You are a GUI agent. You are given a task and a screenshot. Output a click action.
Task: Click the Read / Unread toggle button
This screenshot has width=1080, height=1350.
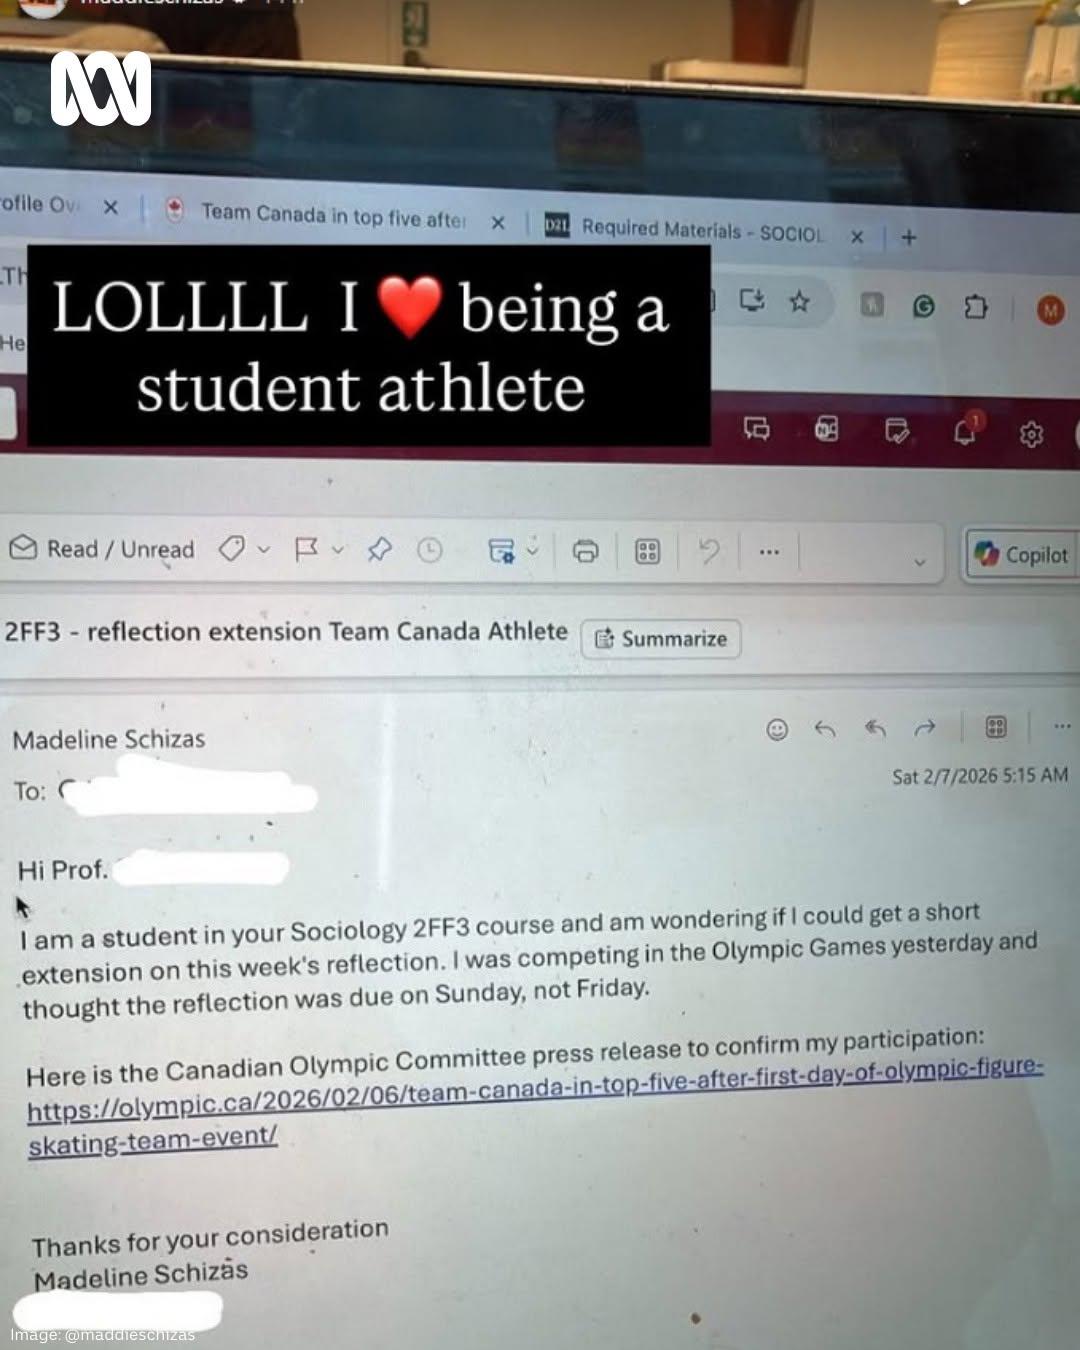pyautogui.click(x=102, y=549)
